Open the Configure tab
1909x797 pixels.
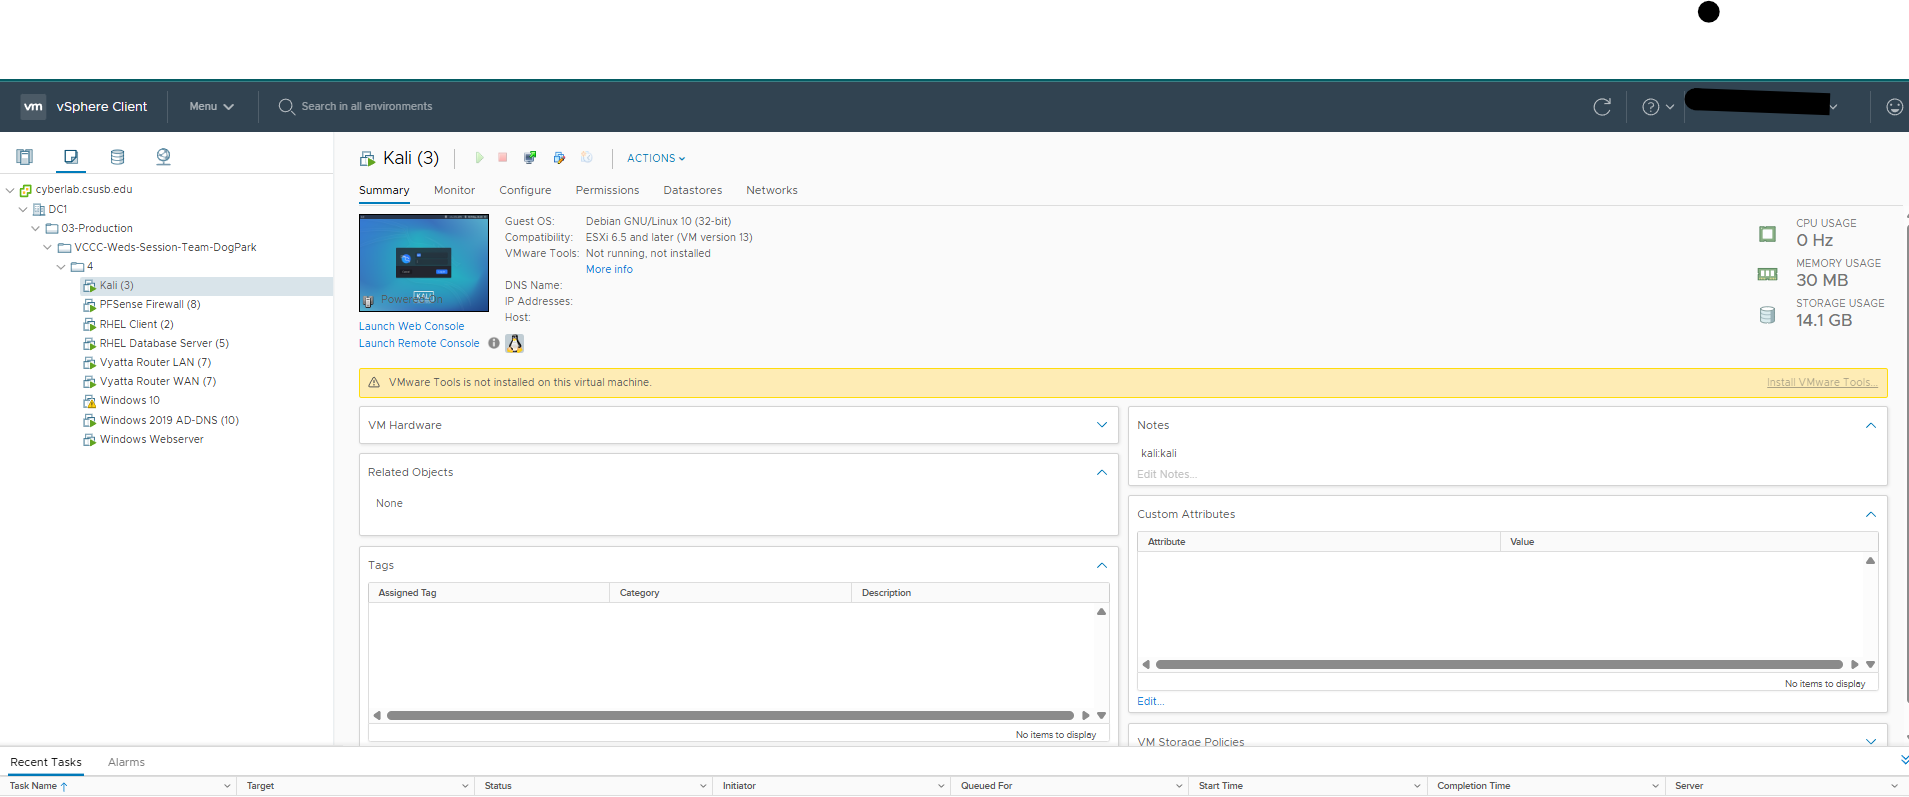[525, 190]
